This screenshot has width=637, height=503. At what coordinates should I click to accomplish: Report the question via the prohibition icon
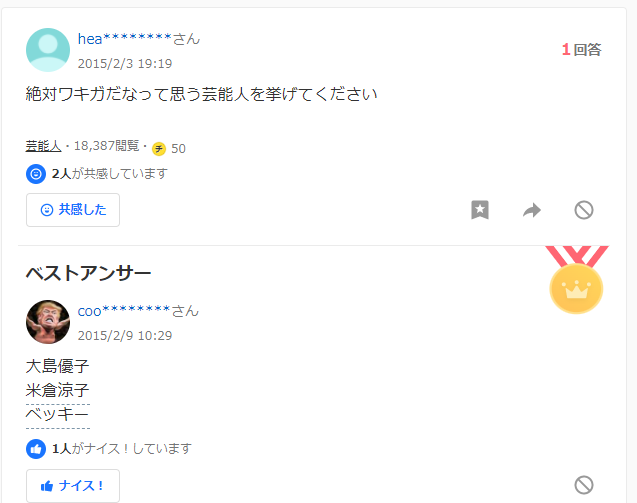(584, 210)
